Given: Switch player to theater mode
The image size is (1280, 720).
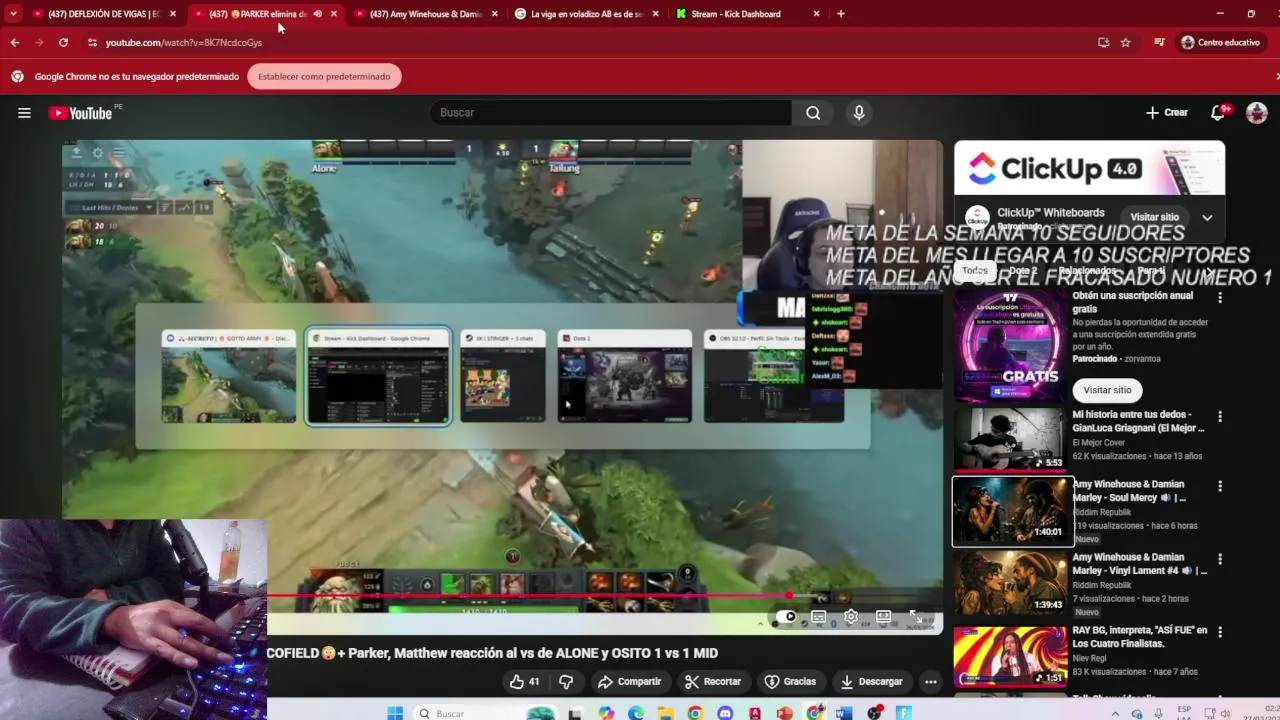Looking at the screenshot, I should (x=883, y=617).
